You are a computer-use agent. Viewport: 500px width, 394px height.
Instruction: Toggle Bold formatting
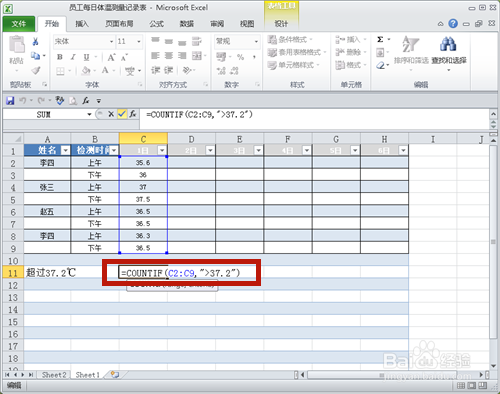coord(60,57)
